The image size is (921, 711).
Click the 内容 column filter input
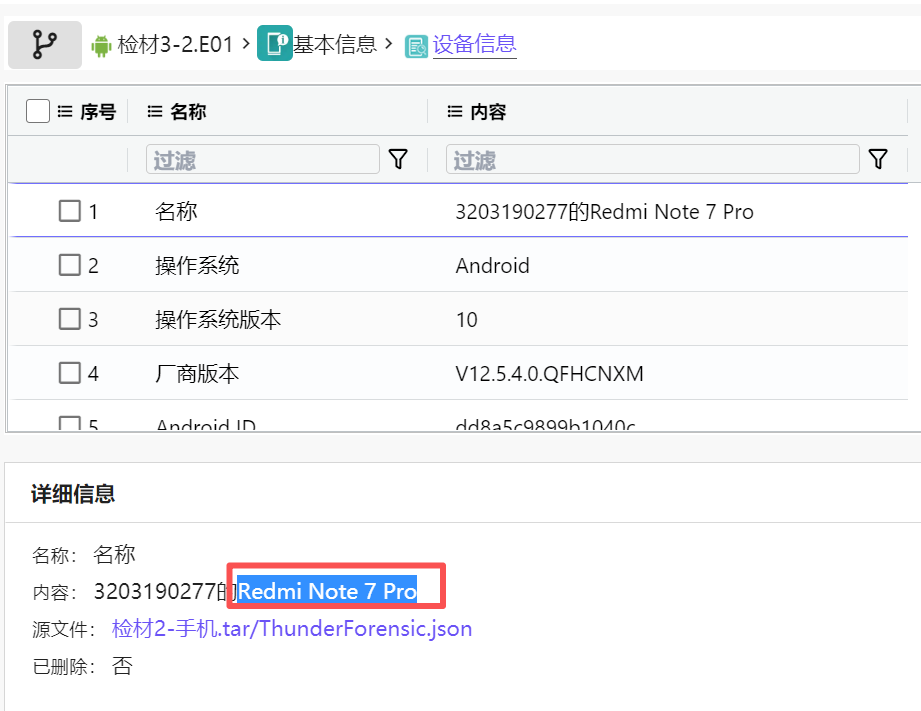tap(653, 159)
